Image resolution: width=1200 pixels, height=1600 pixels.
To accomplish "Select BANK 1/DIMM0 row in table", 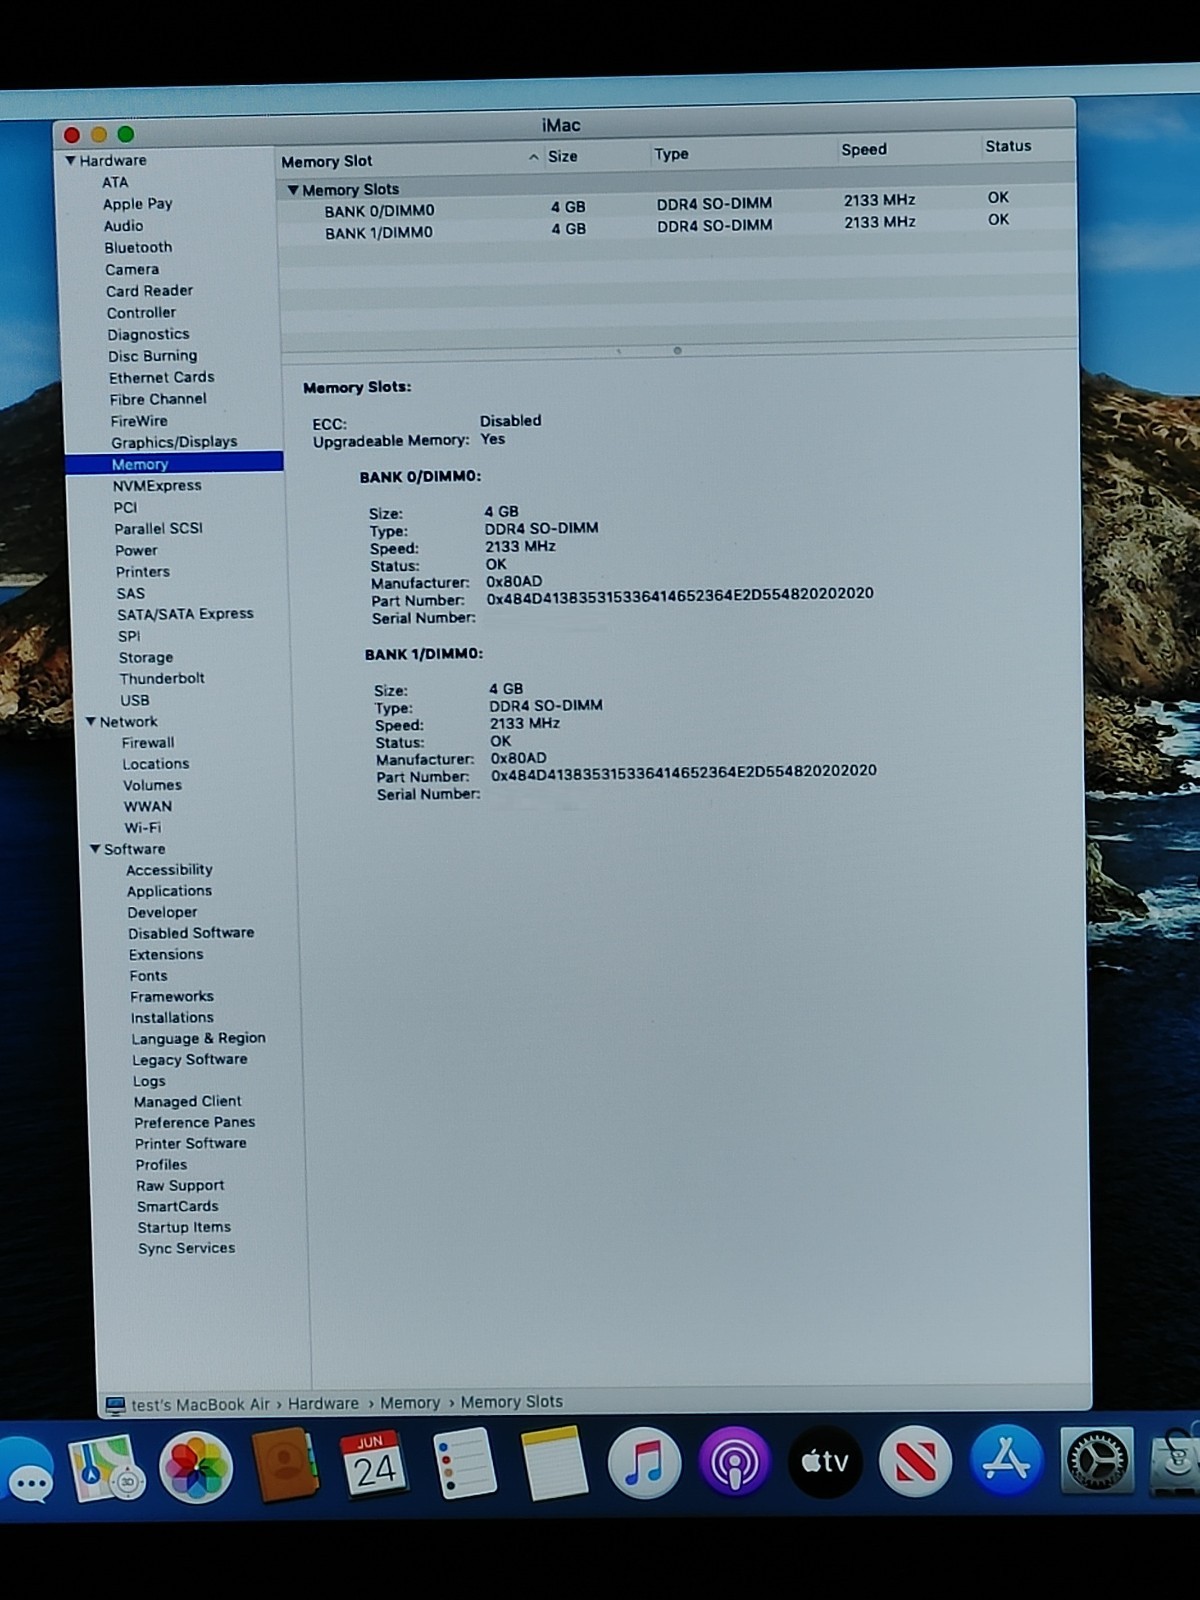I will pyautogui.click(x=676, y=227).
